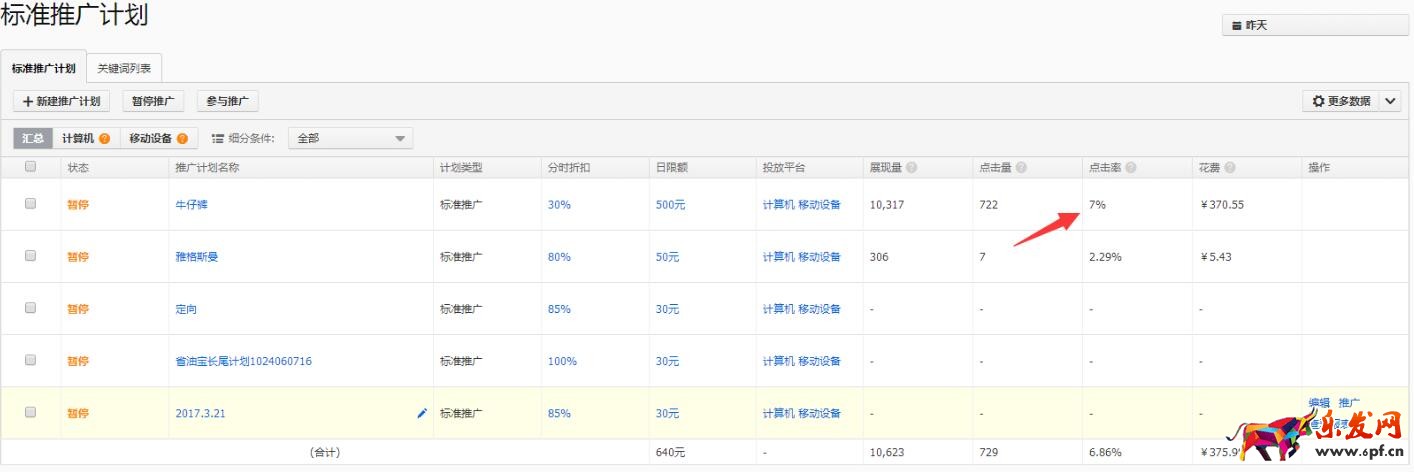Check the box for 雅格斯曼 plan row

30,256
